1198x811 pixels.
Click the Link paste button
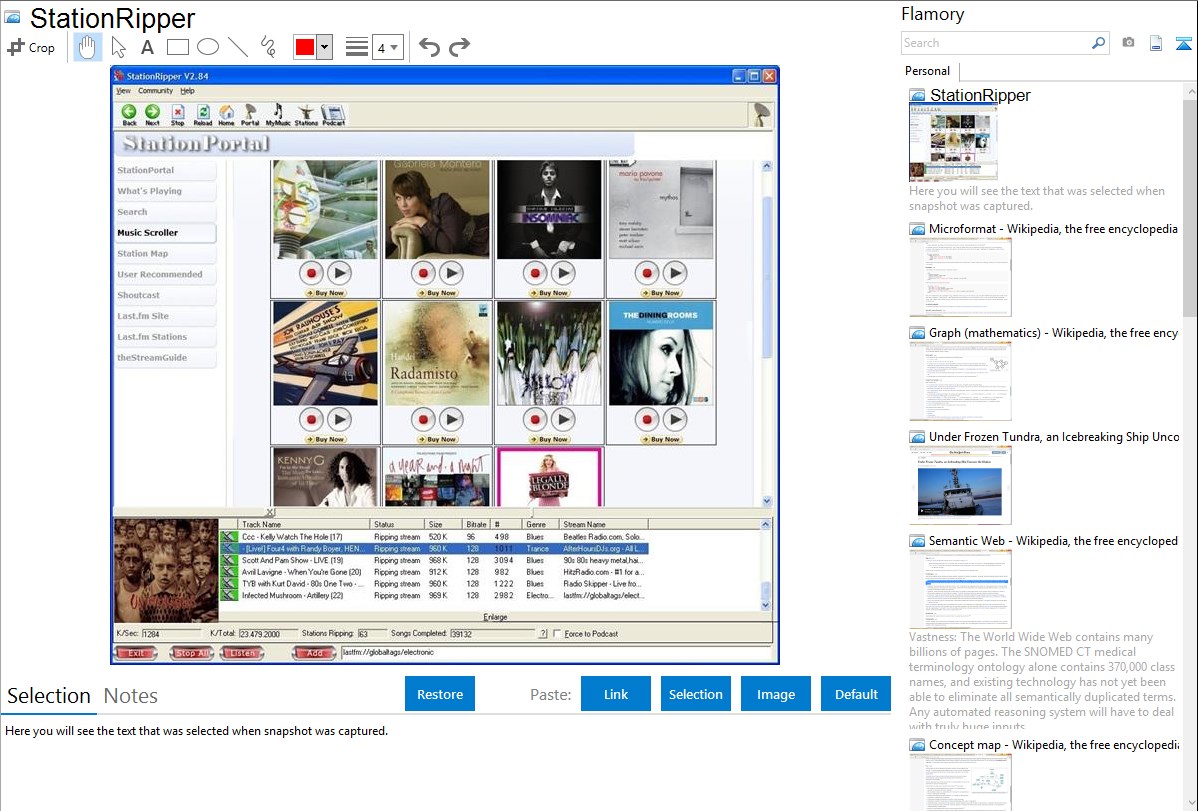point(616,694)
